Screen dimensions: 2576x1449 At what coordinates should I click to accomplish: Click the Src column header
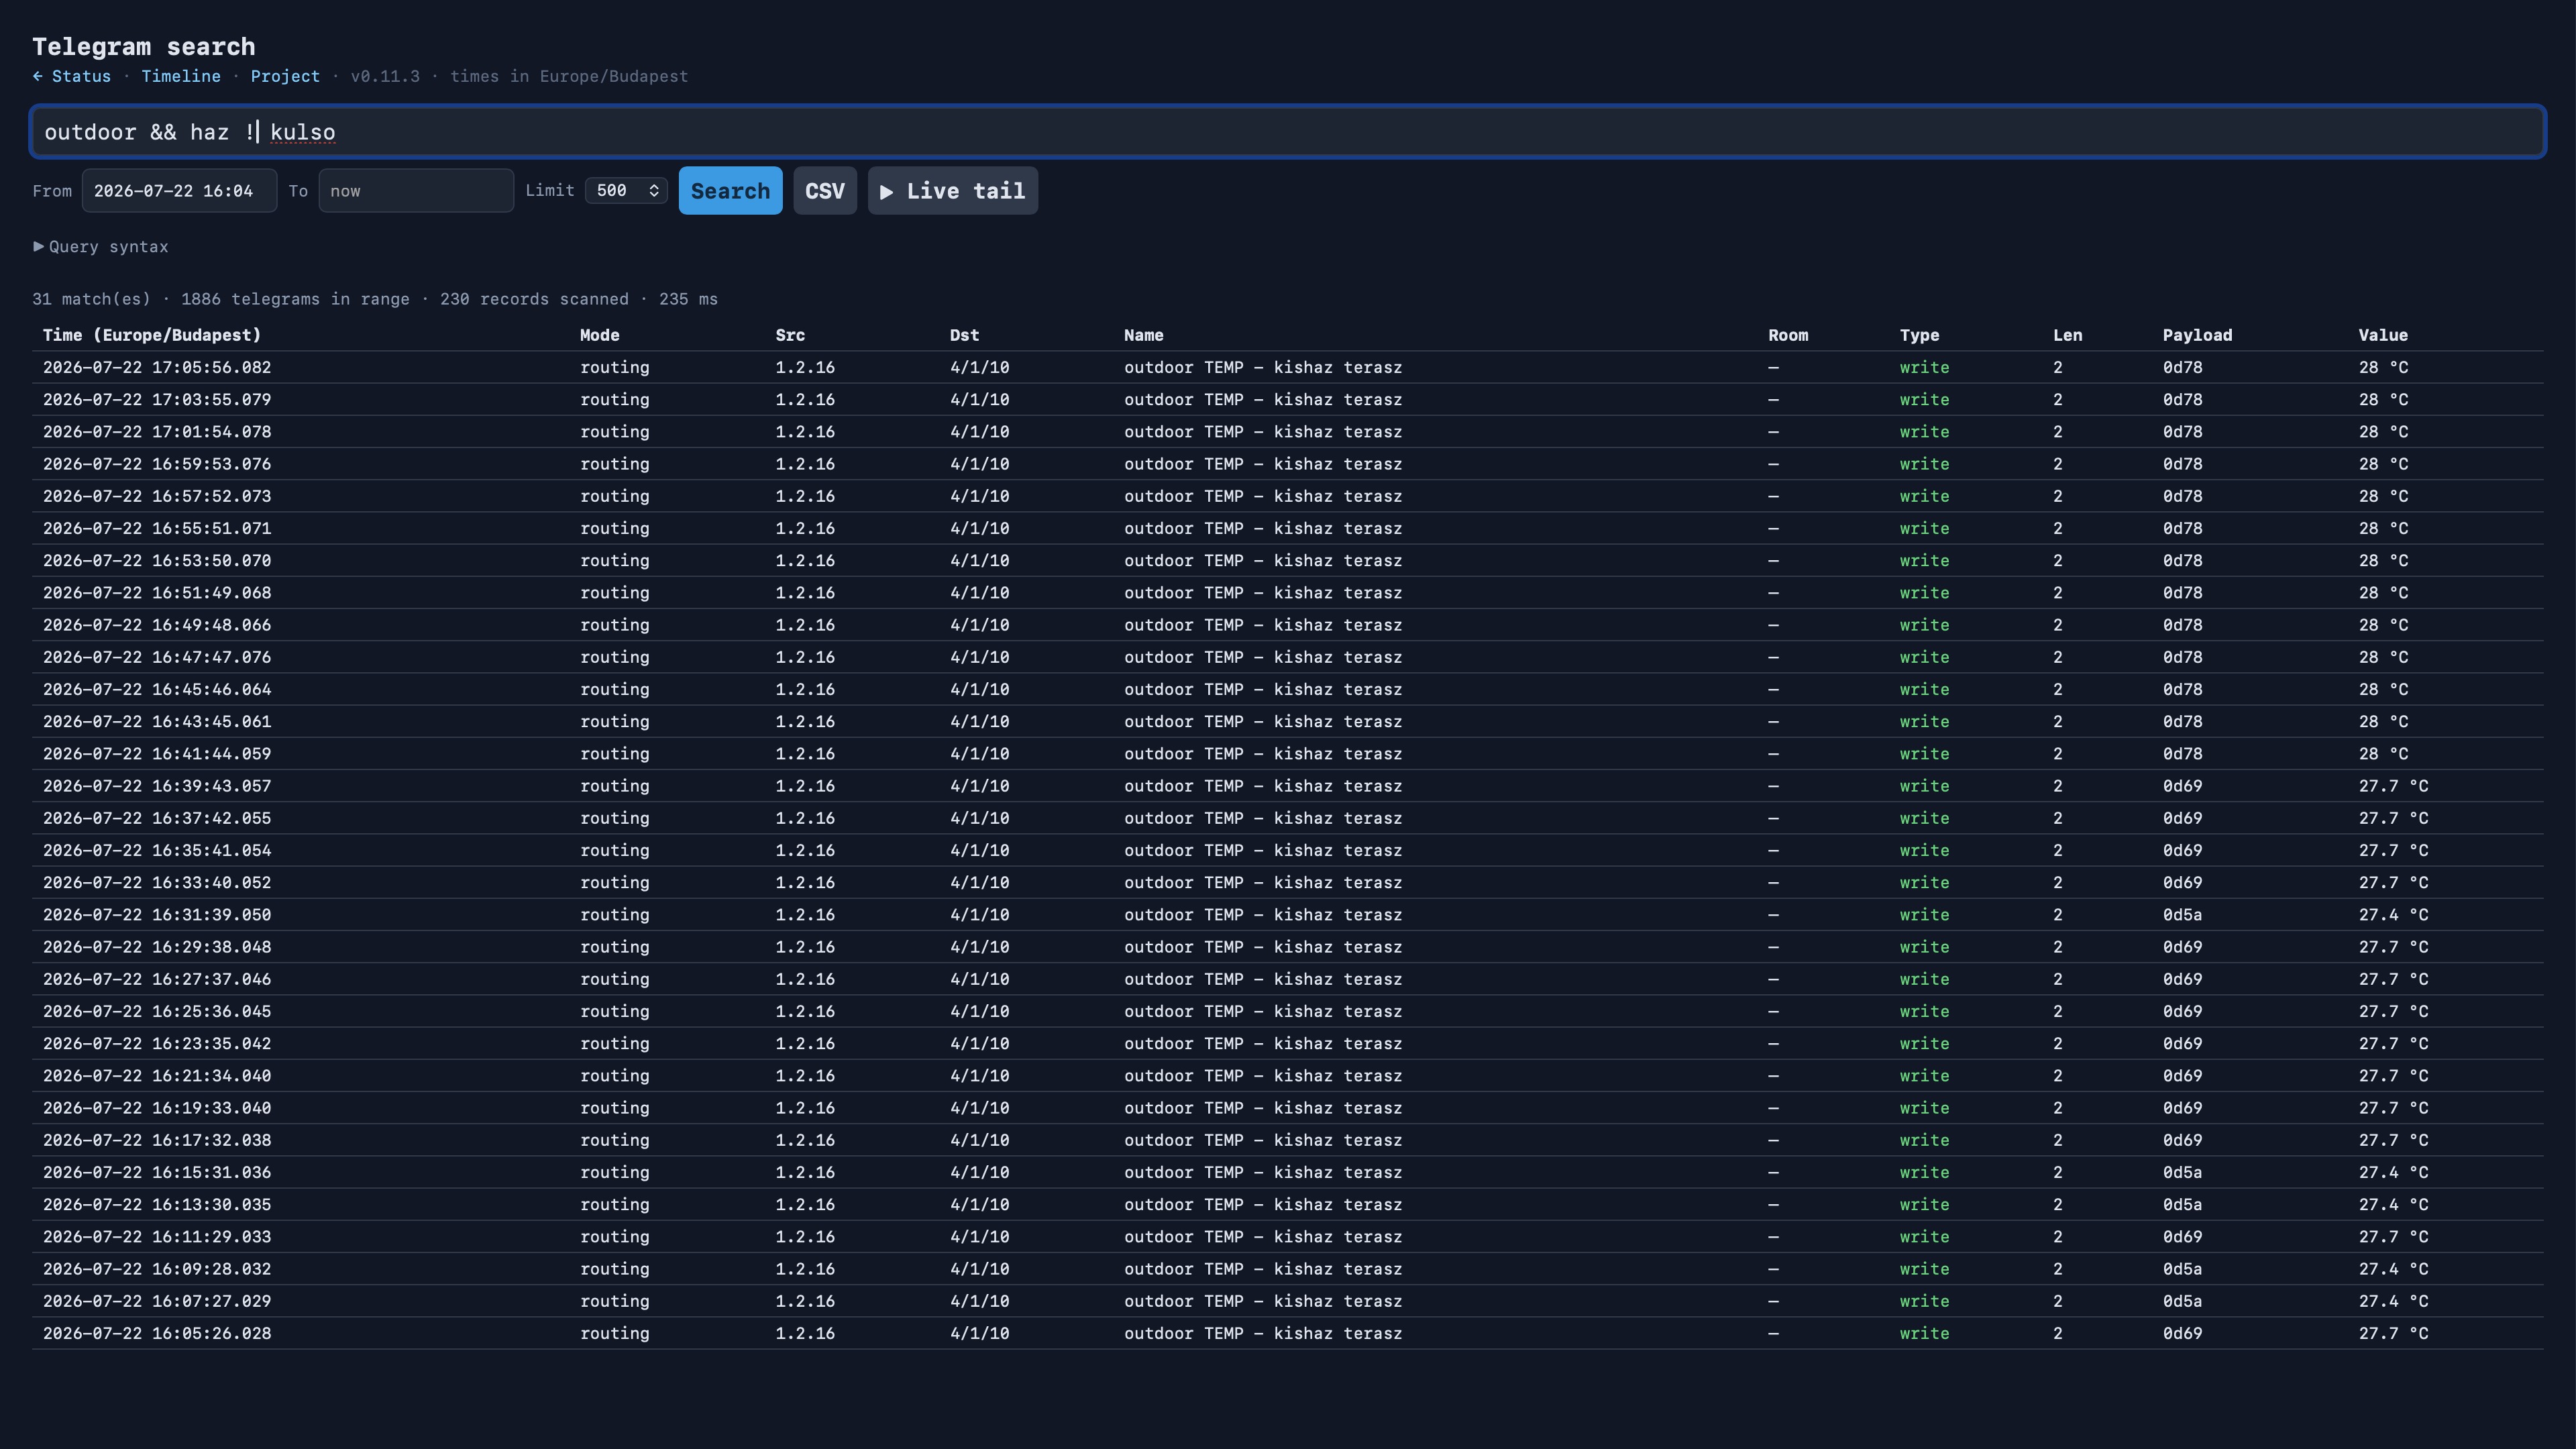[x=790, y=335]
